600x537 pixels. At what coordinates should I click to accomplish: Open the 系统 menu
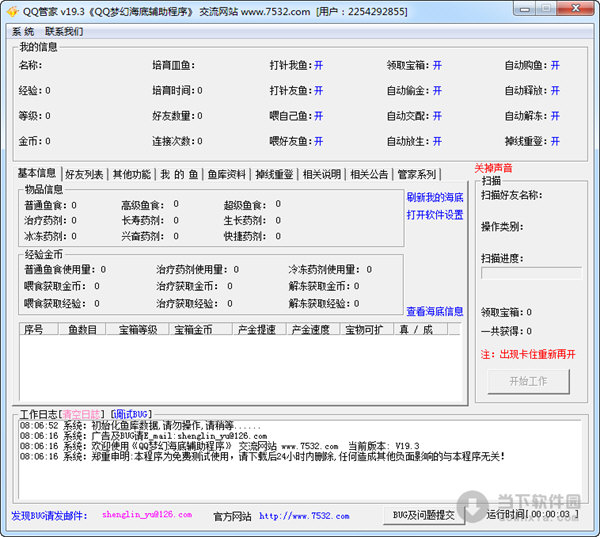[x=23, y=31]
